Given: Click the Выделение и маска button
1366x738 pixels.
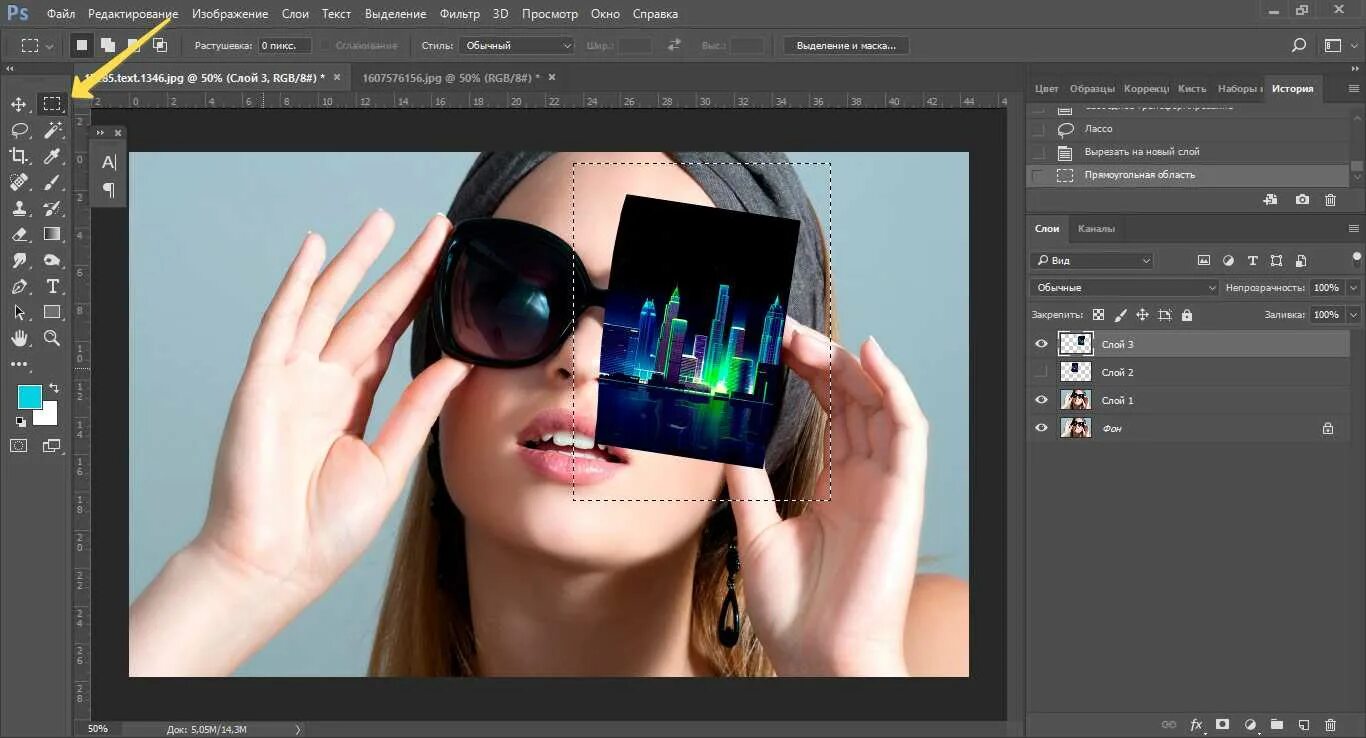Looking at the screenshot, I should (x=845, y=46).
